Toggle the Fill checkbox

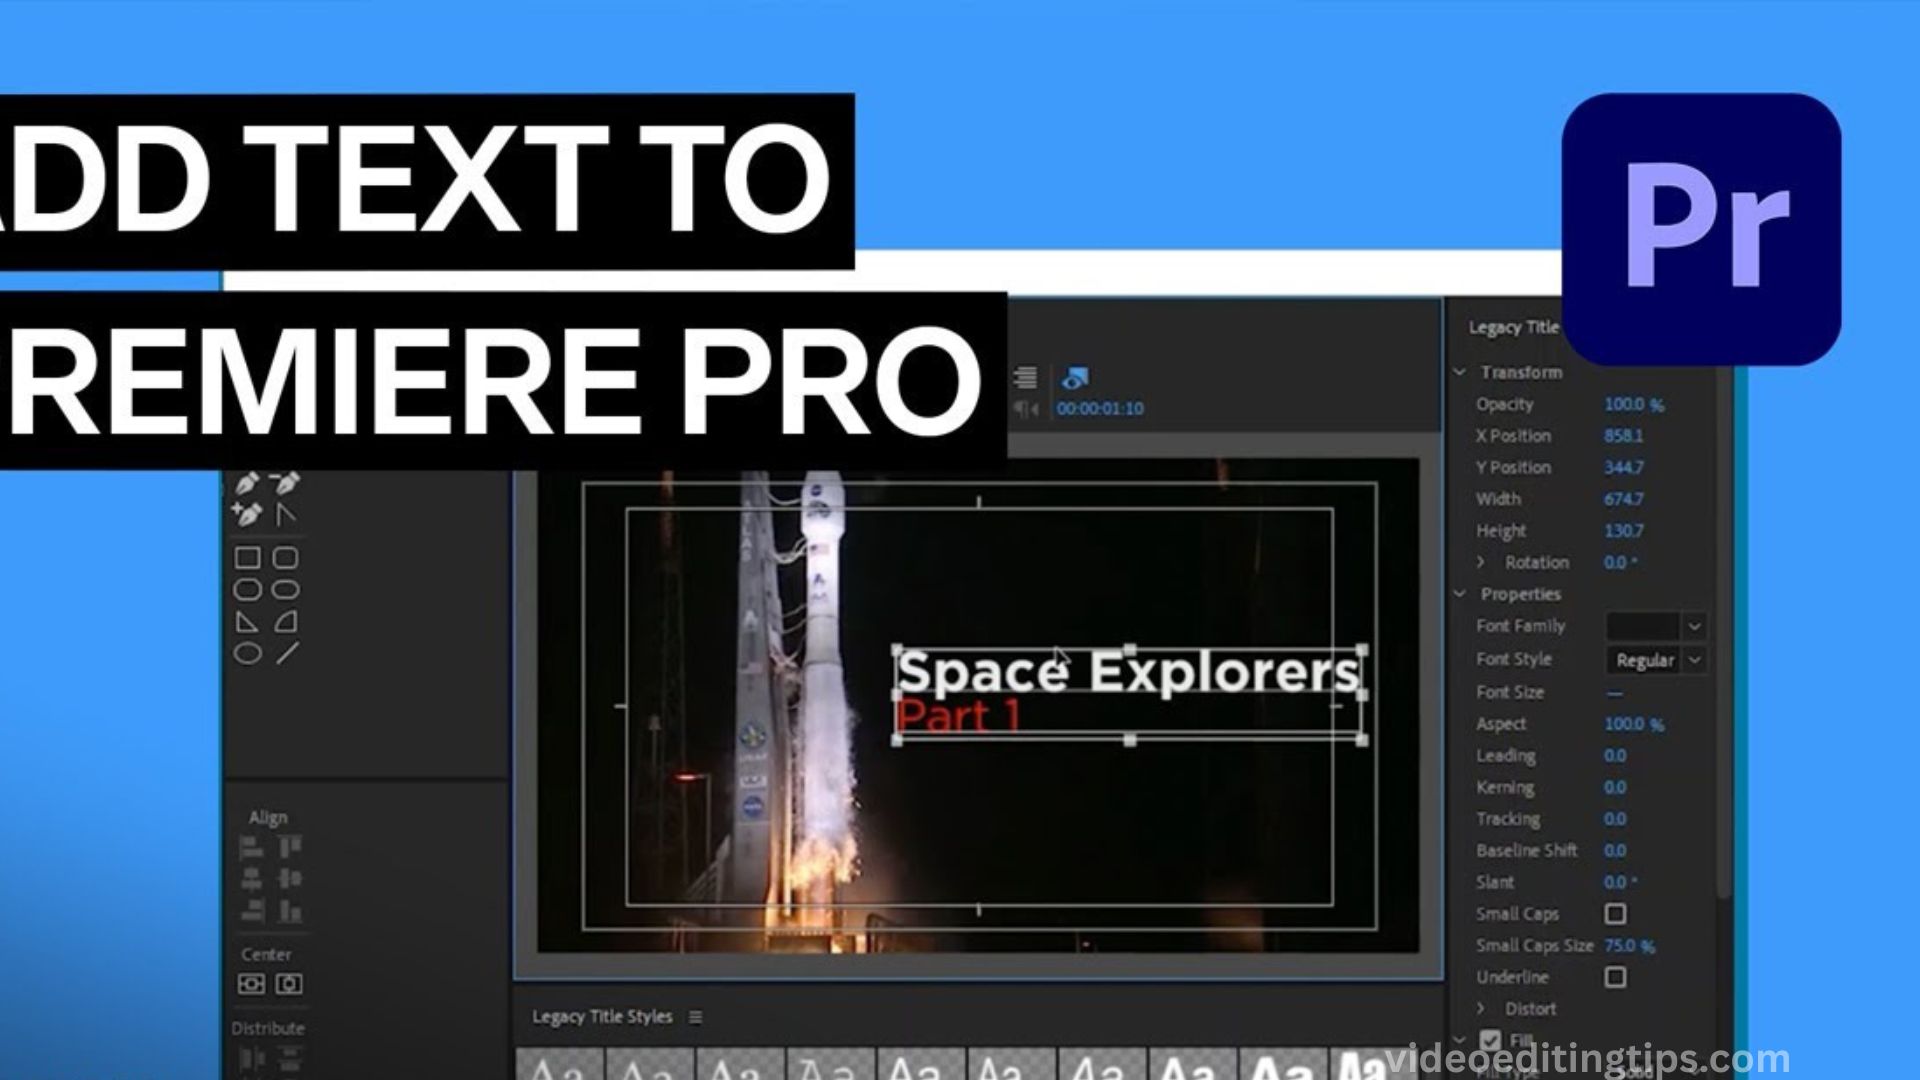1490,1041
